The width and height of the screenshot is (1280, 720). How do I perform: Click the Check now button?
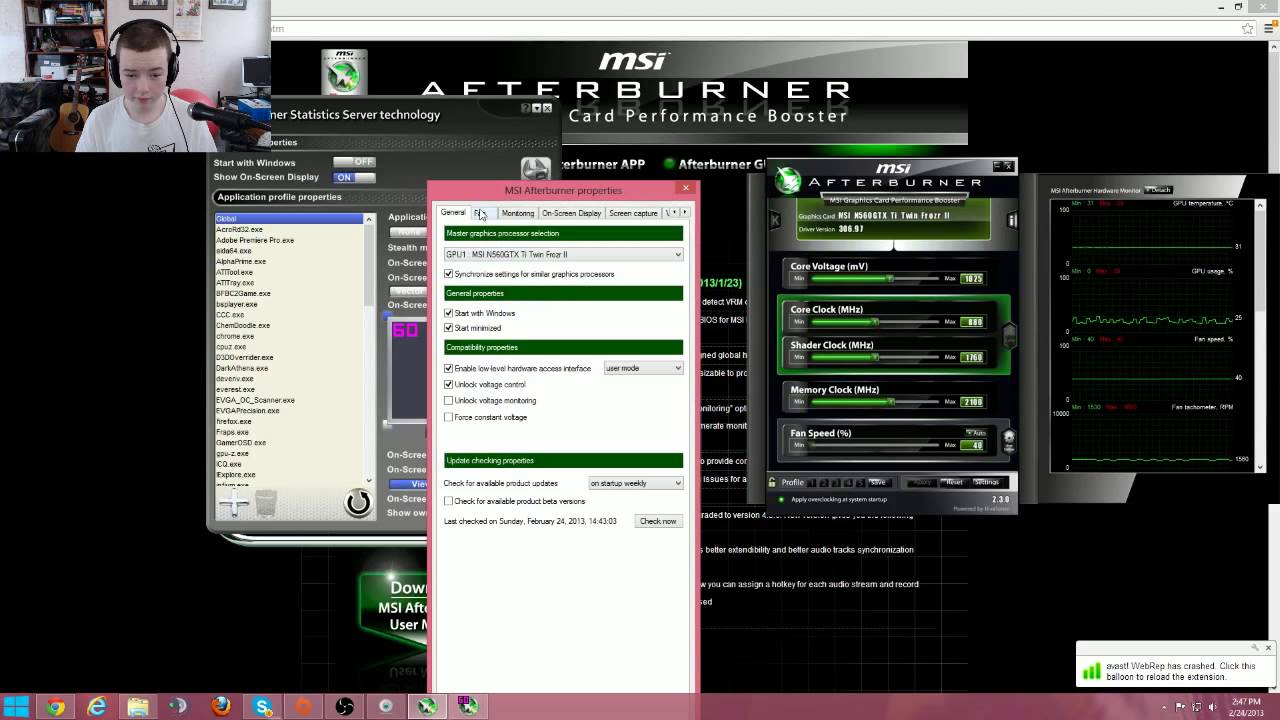(x=658, y=521)
